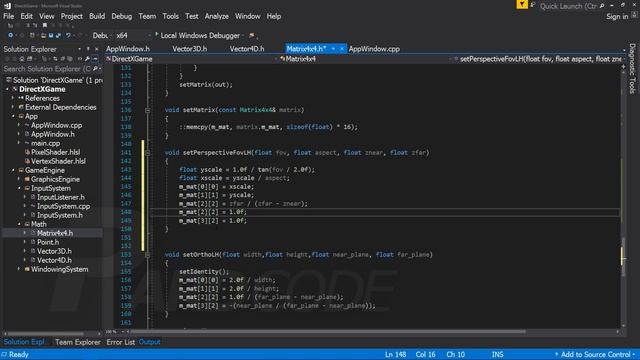Click Sign in
Viewport: 640px width, 360px height.
[617, 16]
